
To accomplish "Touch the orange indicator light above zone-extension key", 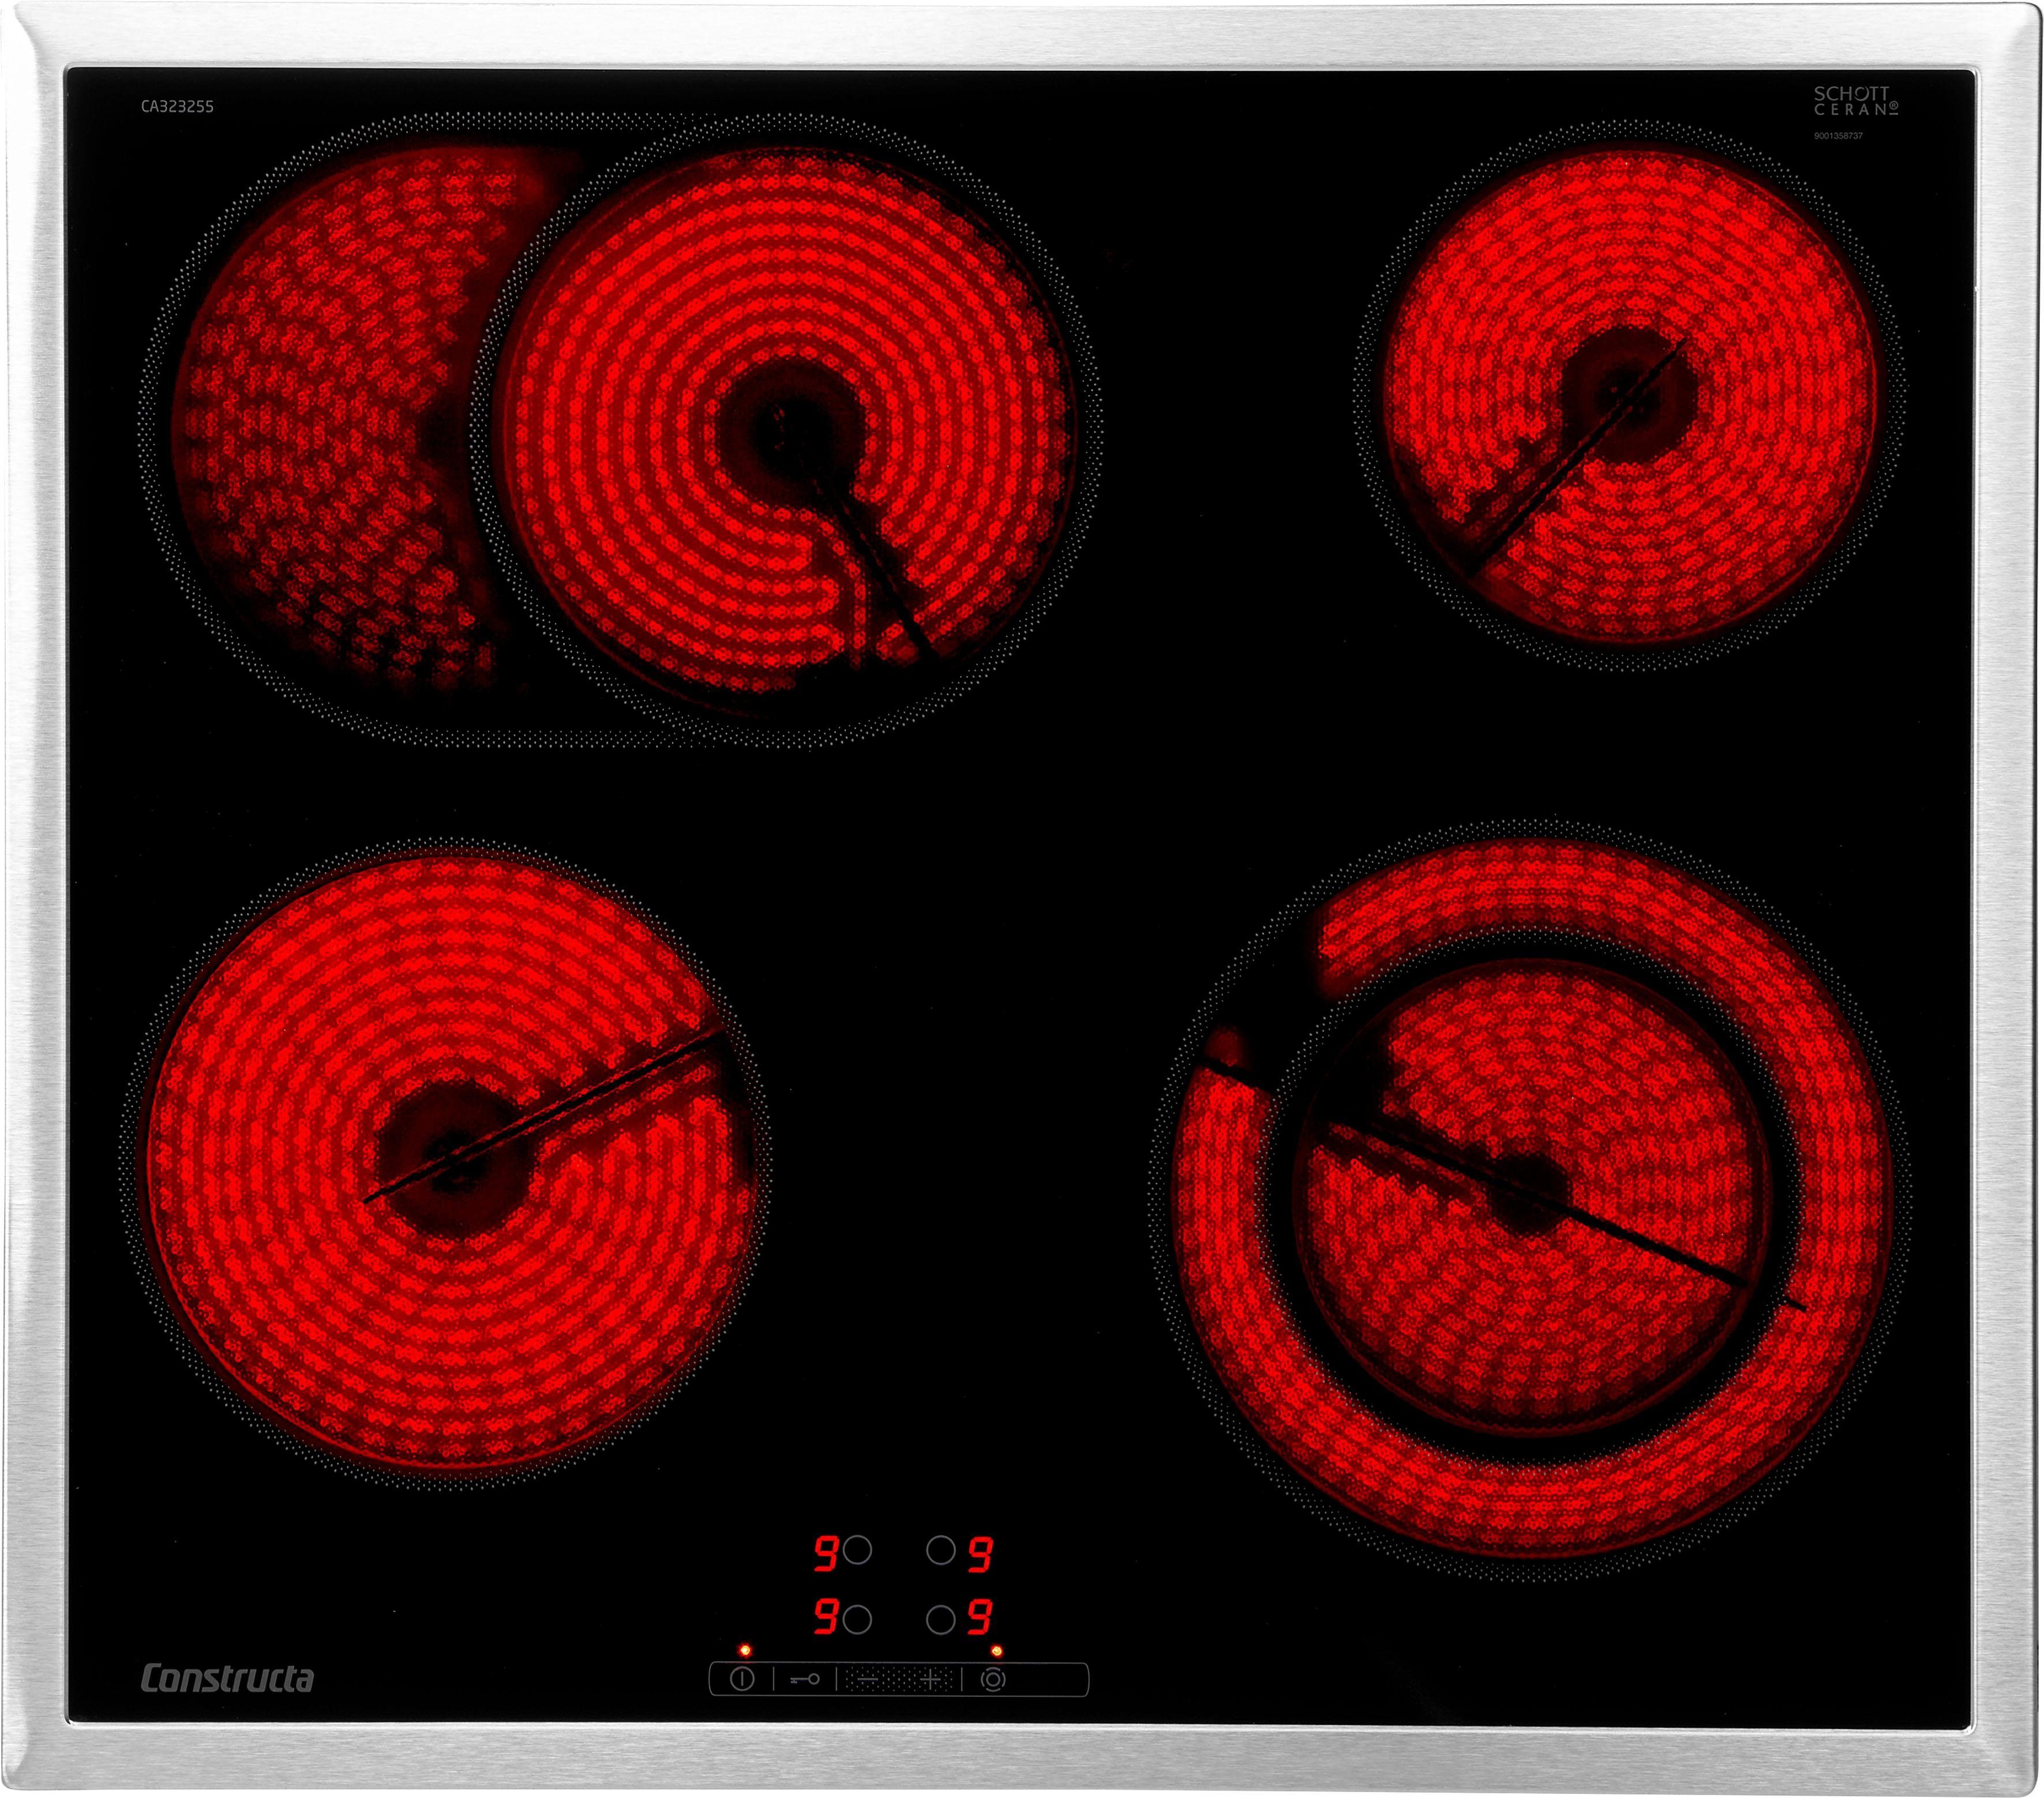I will (x=996, y=1651).
